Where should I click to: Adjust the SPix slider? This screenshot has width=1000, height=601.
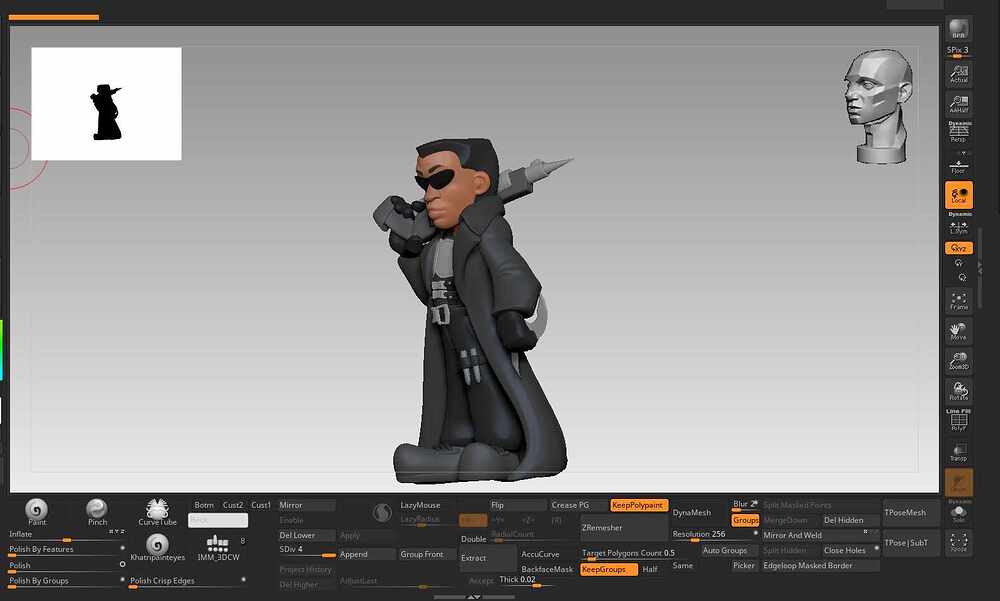(x=958, y=51)
